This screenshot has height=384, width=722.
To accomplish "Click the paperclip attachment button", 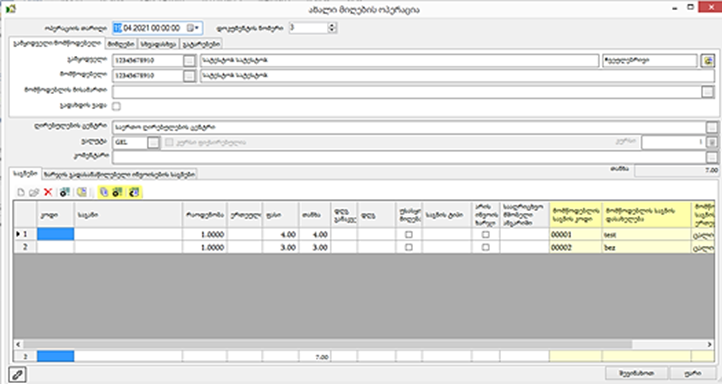I will [17, 374].
